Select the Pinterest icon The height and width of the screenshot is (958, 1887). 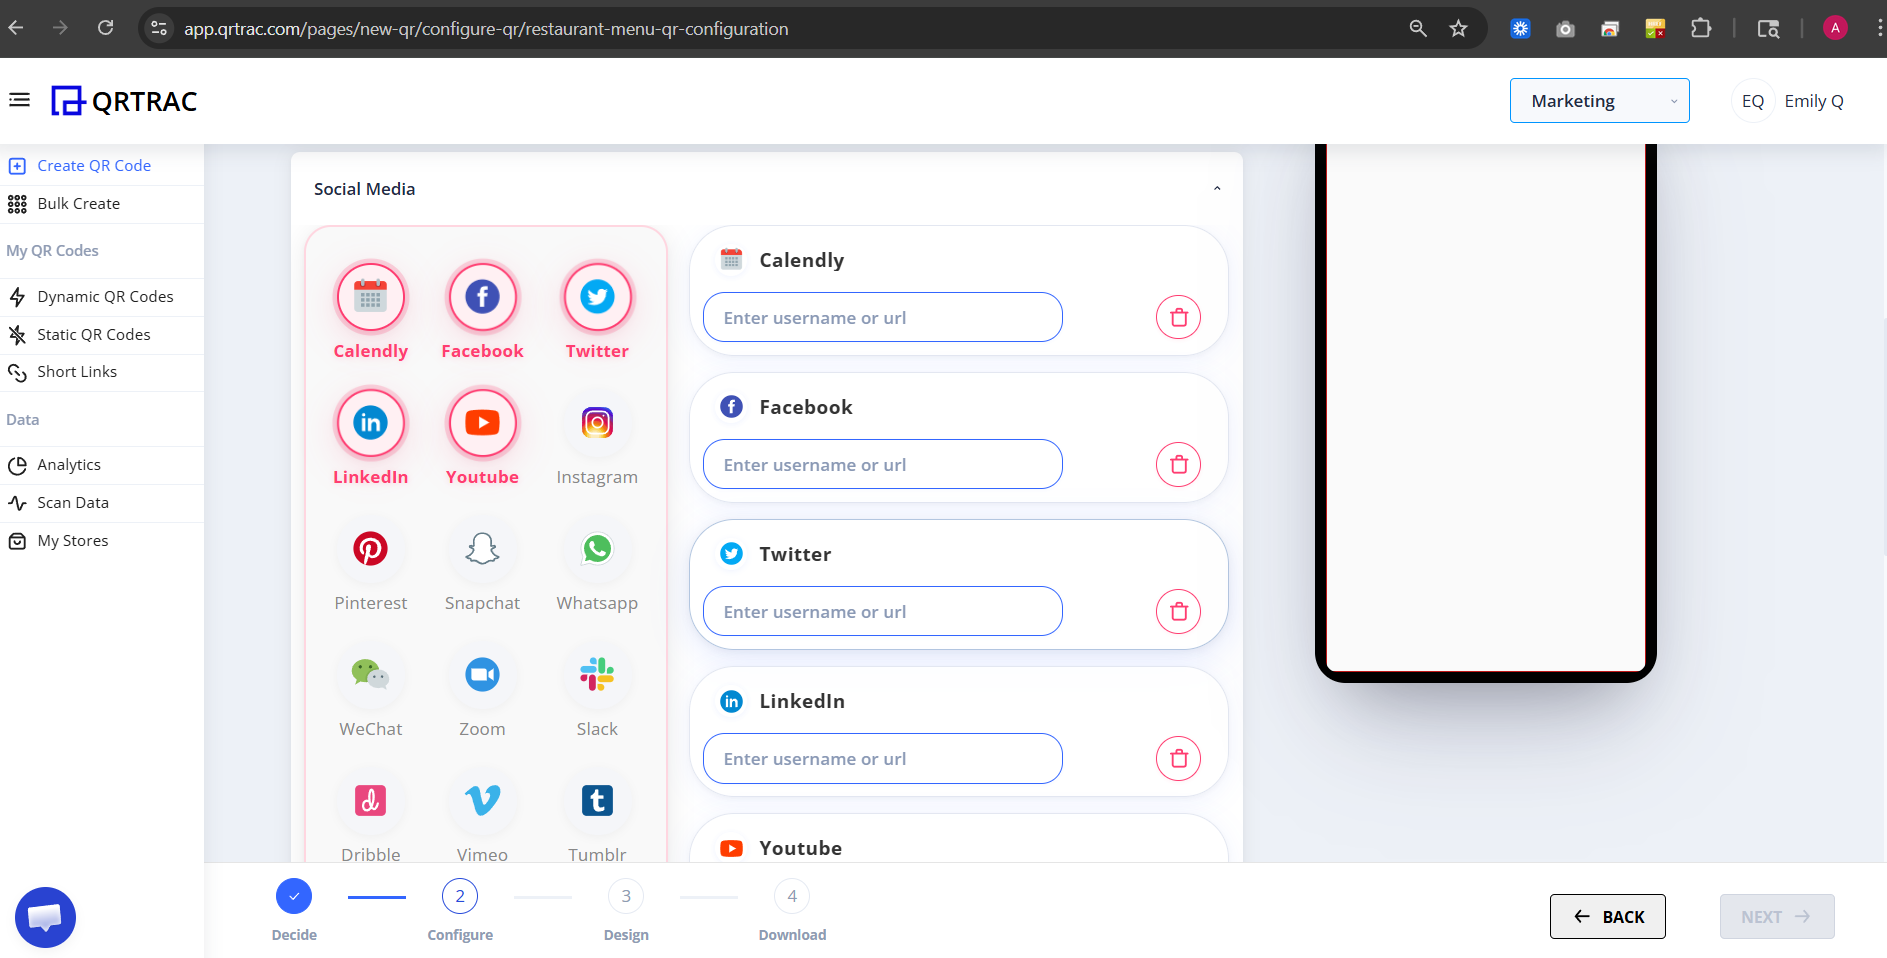(370, 548)
